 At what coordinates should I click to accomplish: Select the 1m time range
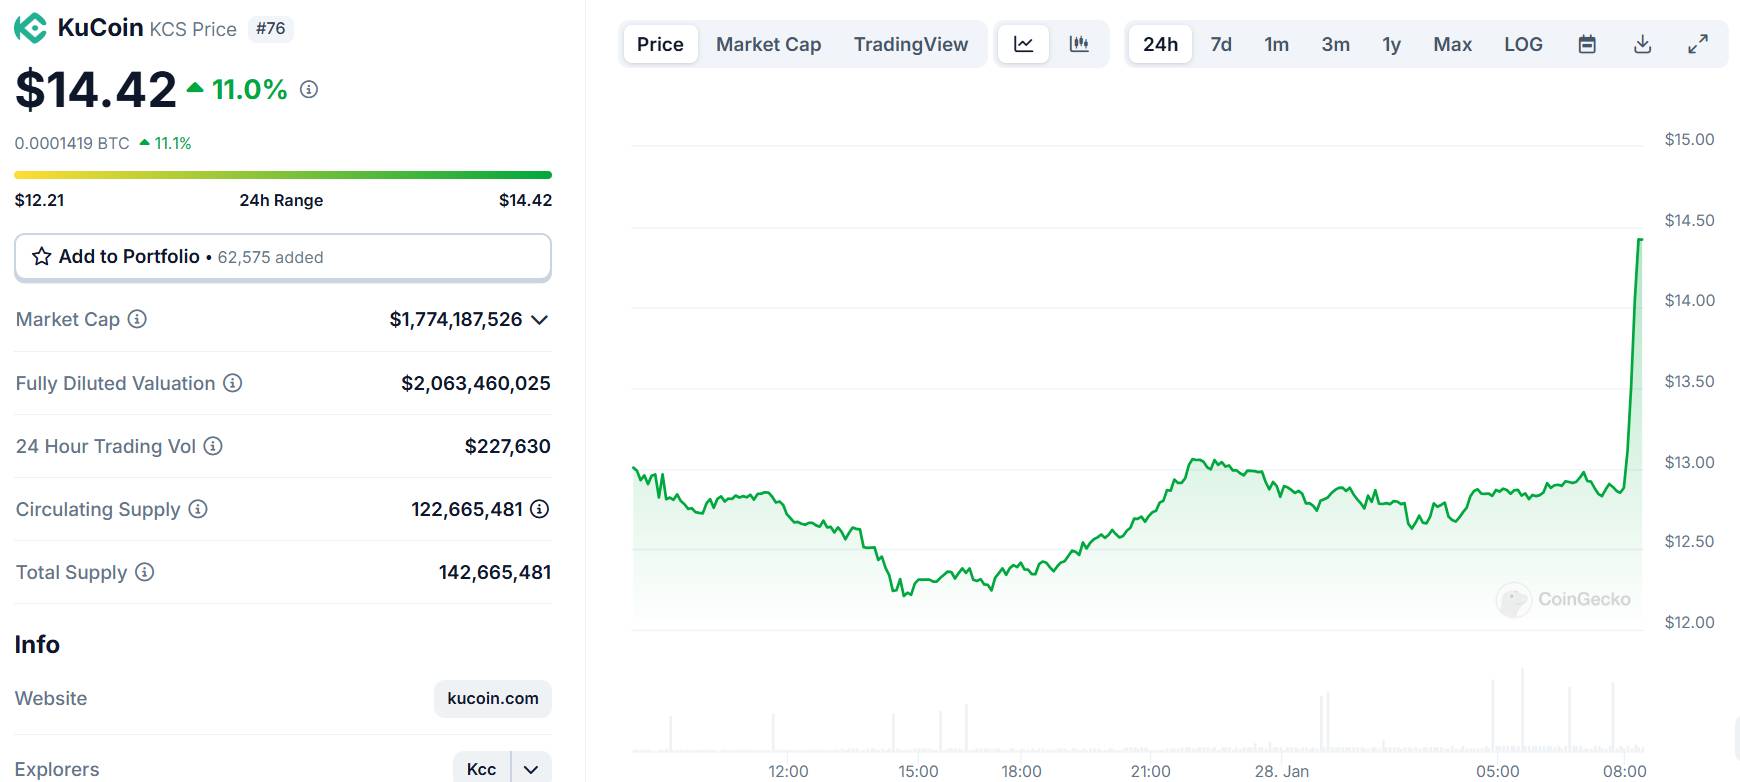point(1276,44)
